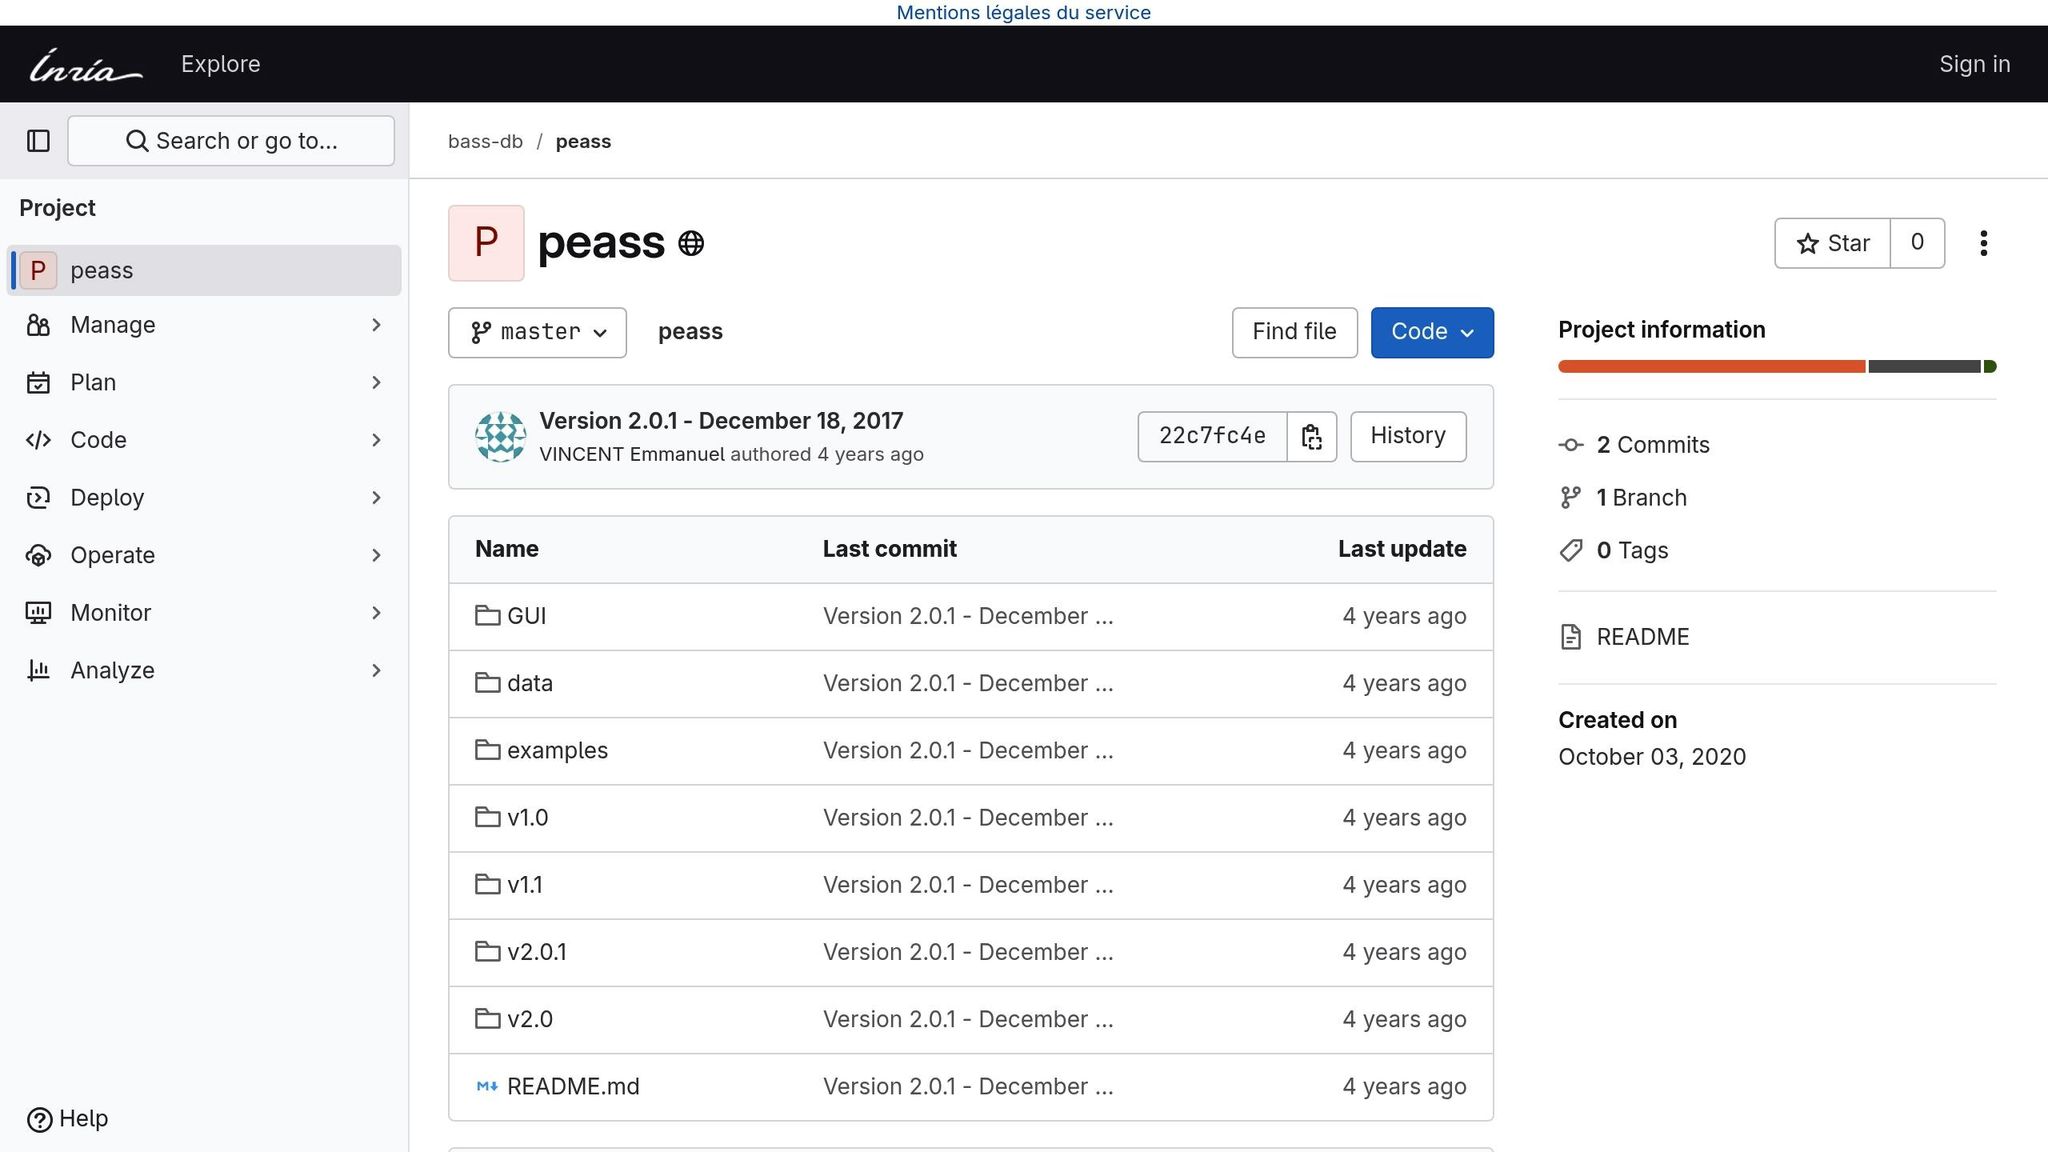Viewport: 2048px width, 1152px height.
Task: Click Sign in
Action: click(x=1974, y=64)
